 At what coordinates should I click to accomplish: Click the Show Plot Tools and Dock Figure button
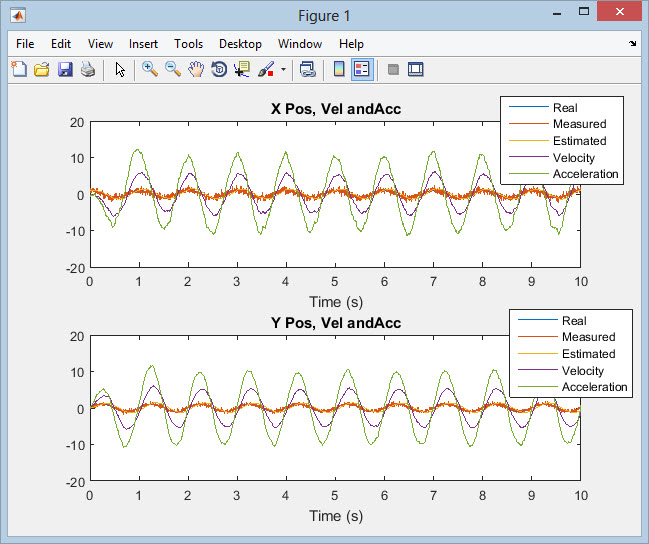pos(416,69)
